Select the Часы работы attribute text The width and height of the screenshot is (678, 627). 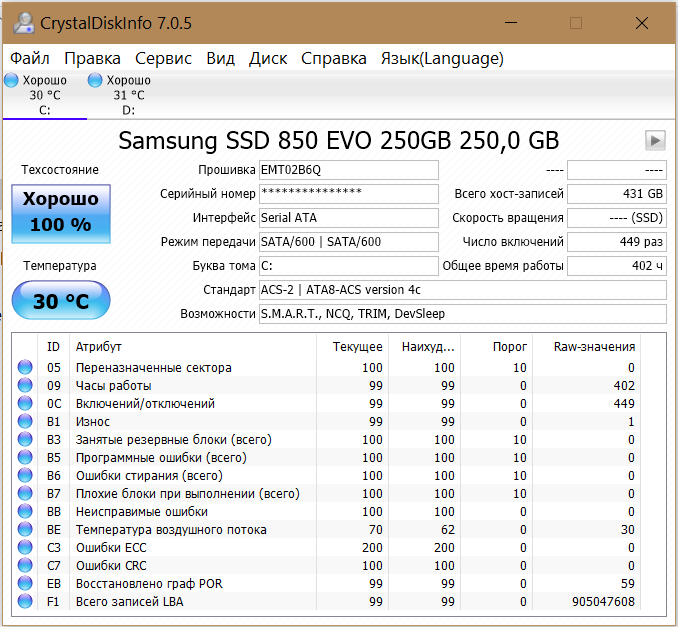click(113, 386)
